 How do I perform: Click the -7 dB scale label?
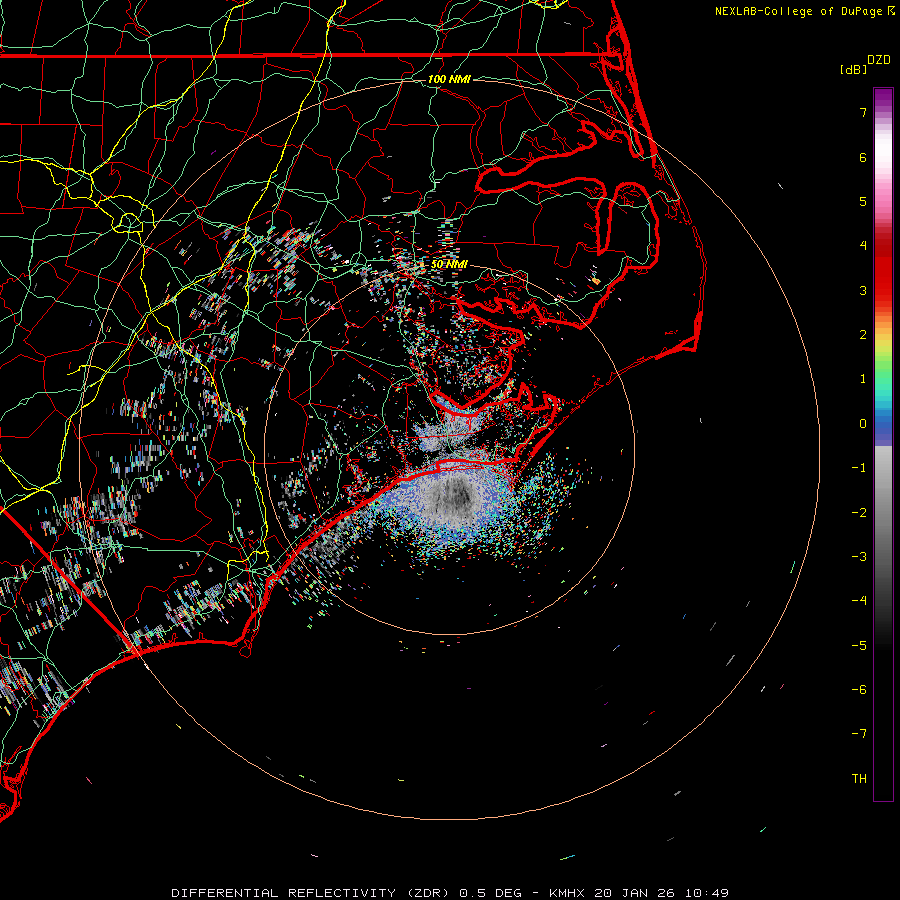859,734
